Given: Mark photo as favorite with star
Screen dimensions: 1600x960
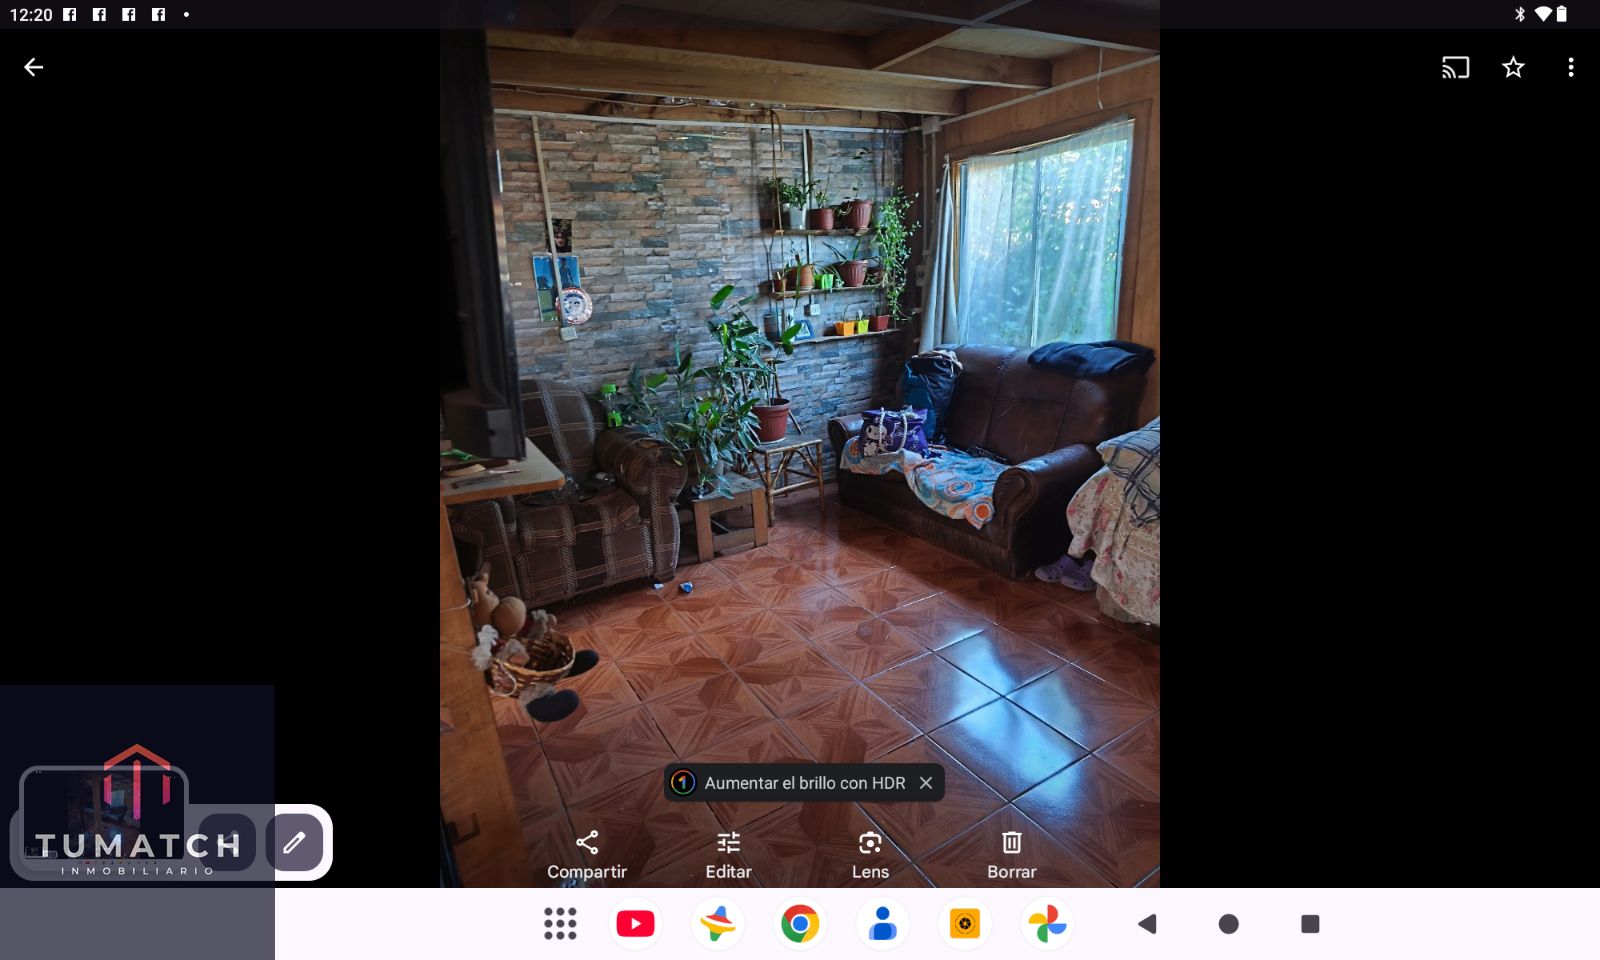Looking at the screenshot, I should (x=1513, y=67).
